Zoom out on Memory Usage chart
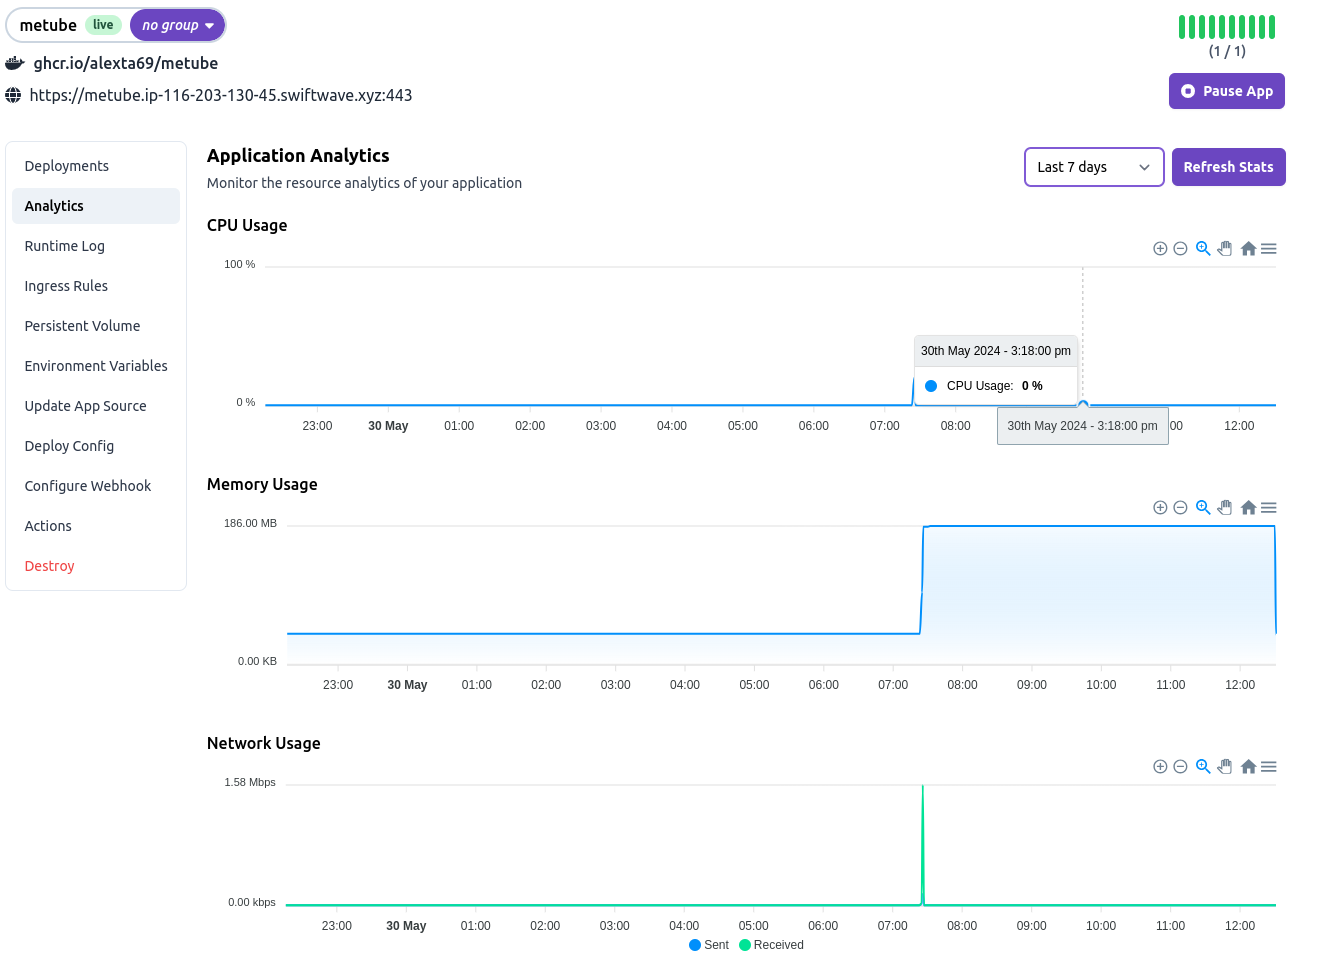The width and height of the screenshot is (1317, 957). pos(1180,508)
